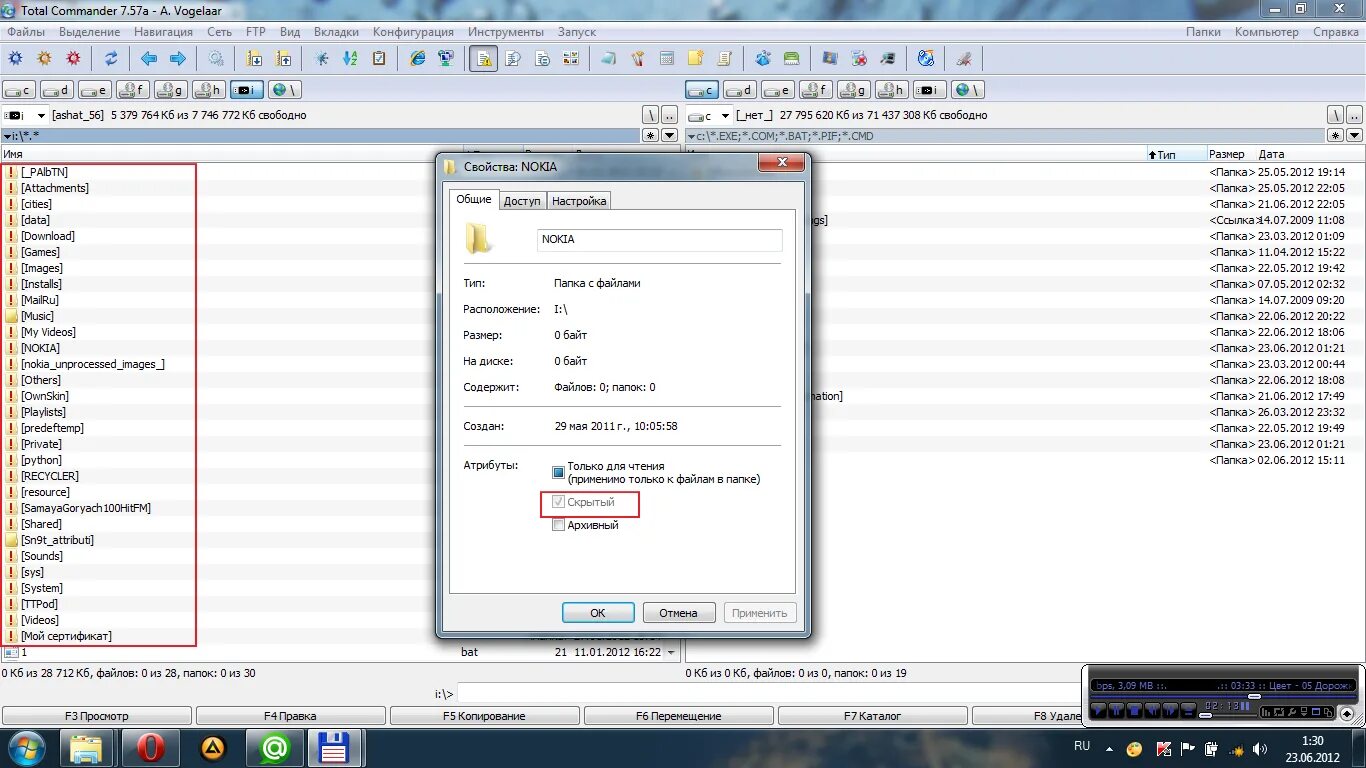Go forward with the blue right arrow

(x=178, y=59)
